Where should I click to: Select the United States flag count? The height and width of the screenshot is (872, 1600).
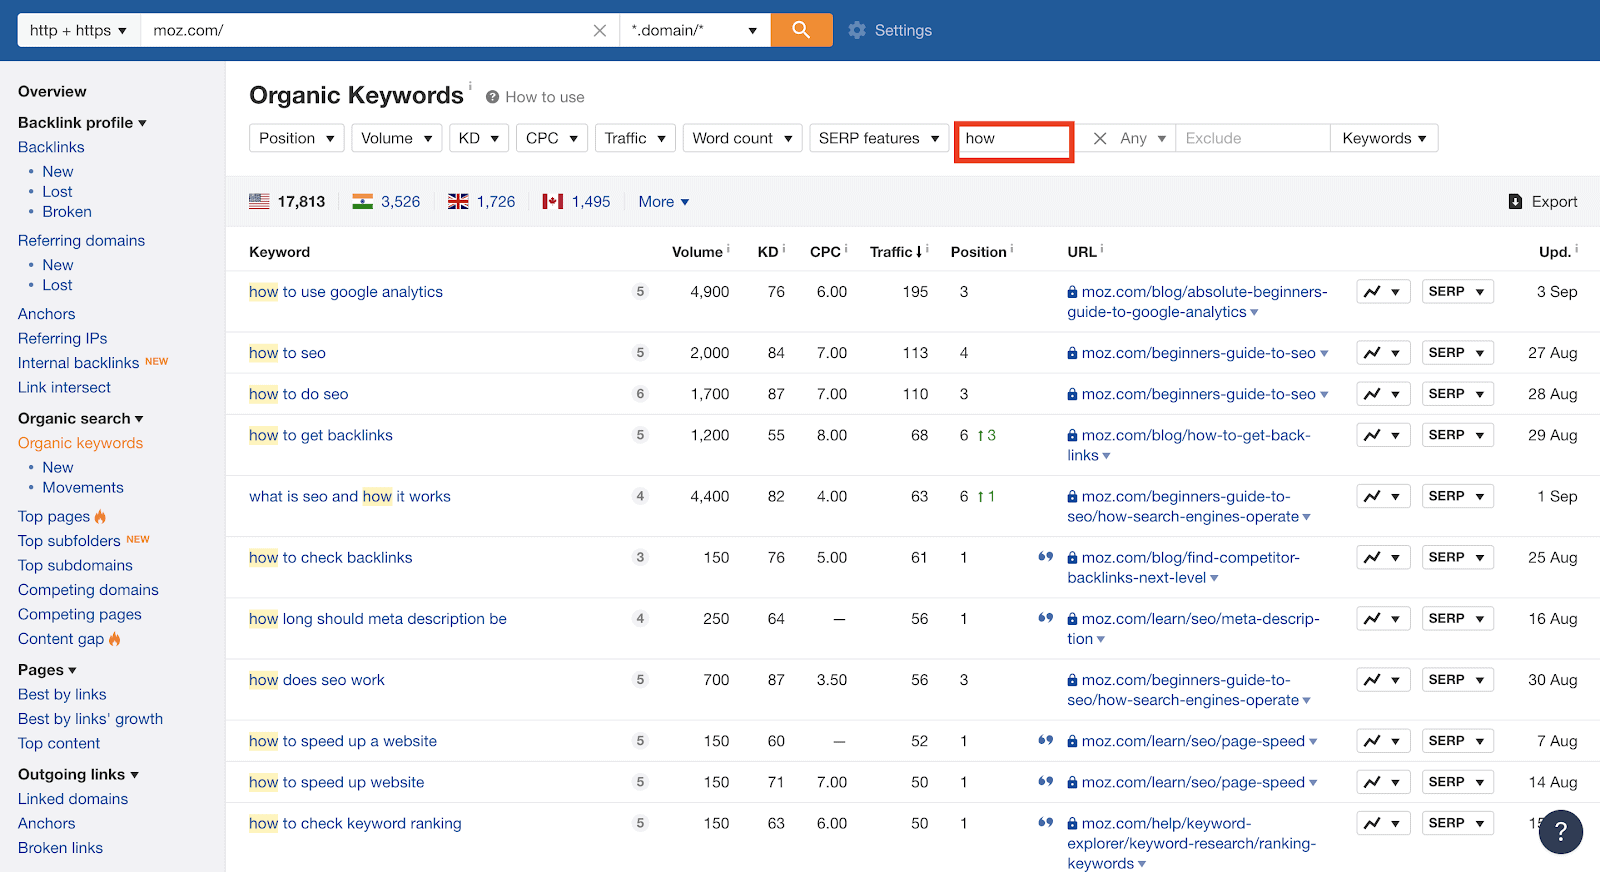[287, 202]
